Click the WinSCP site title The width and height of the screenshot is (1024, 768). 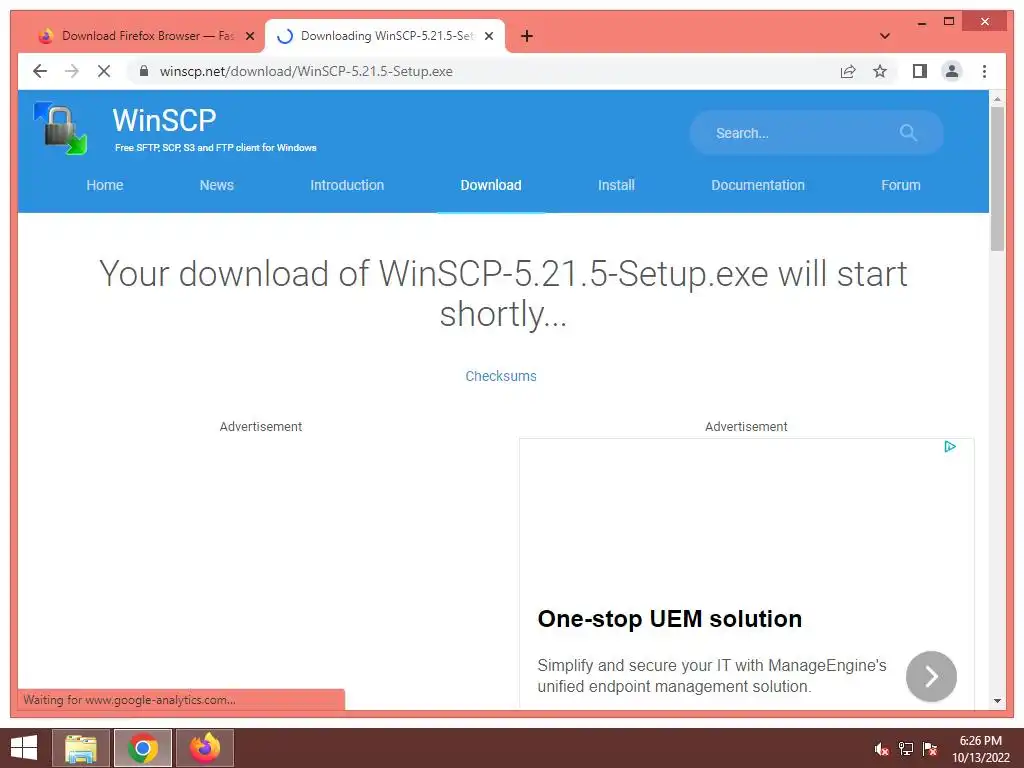tap(164, 120)
